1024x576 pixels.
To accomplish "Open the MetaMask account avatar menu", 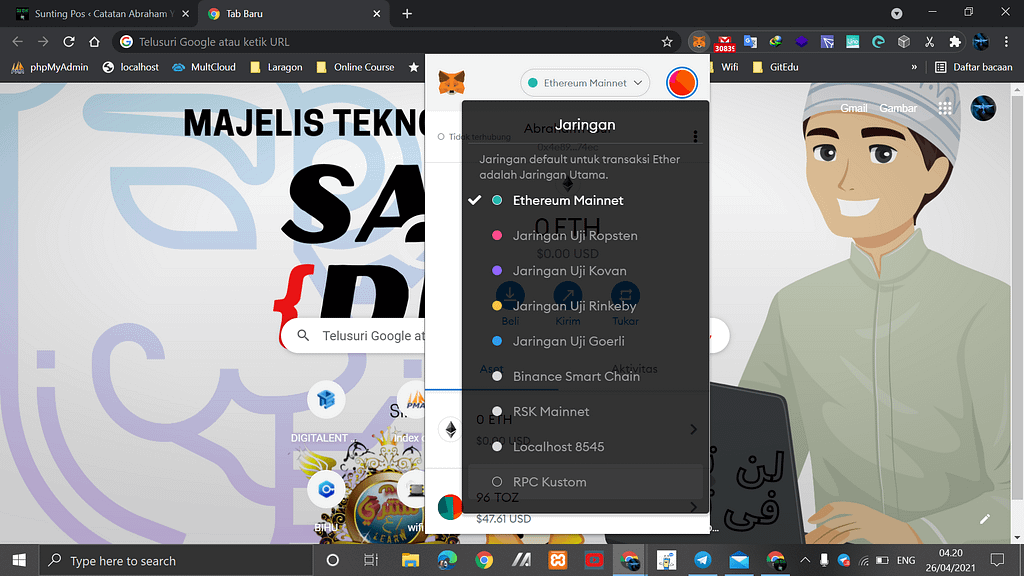I will click(682, 83).
